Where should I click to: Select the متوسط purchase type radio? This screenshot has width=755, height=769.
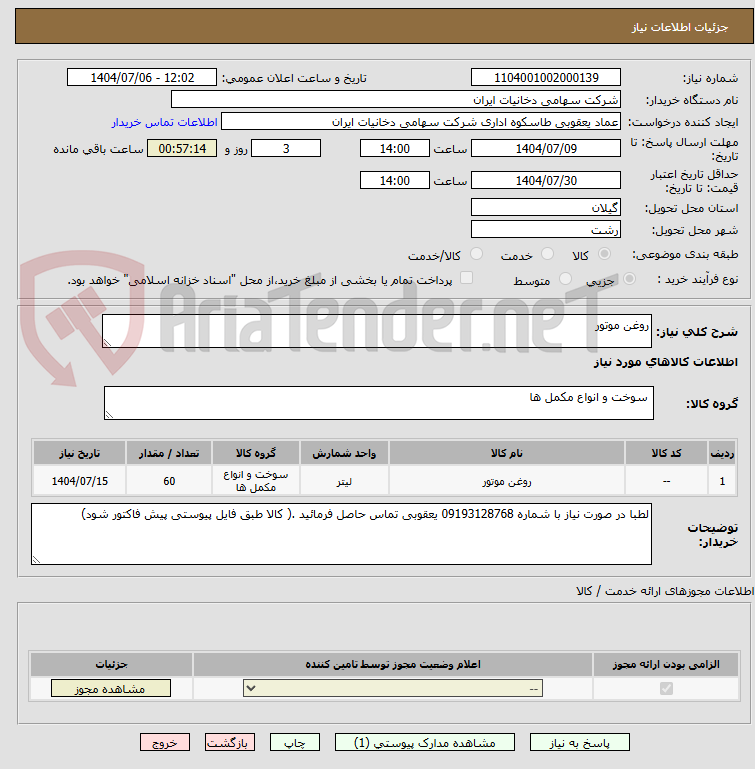coord(565,279)
